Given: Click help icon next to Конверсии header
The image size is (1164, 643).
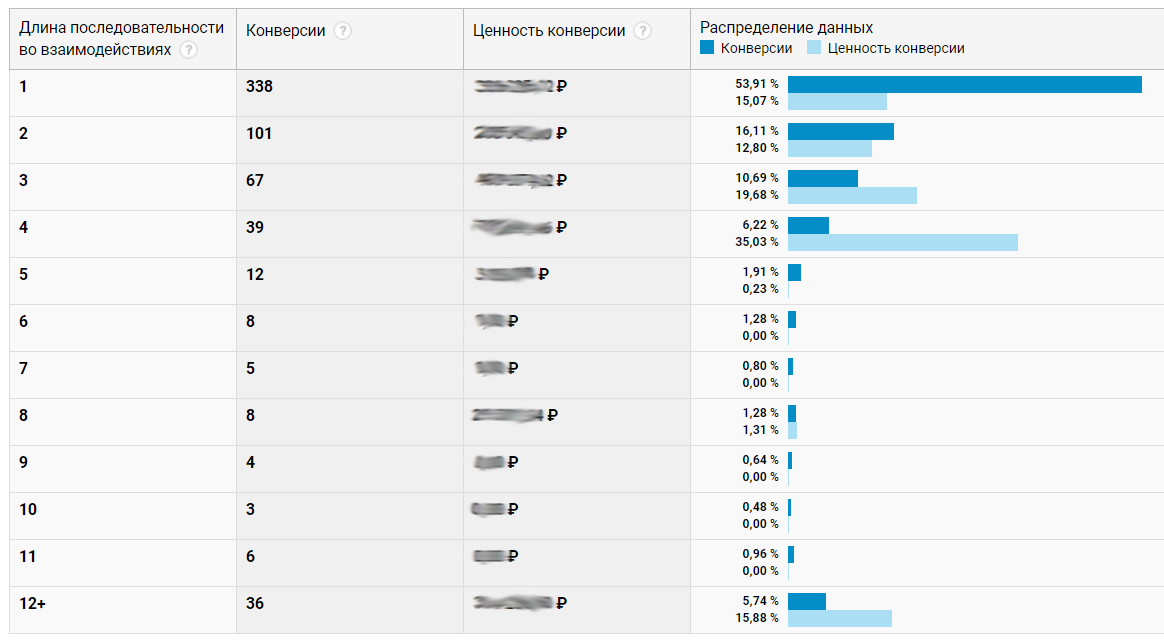Looking at the screenshot, I should point(343,31).
